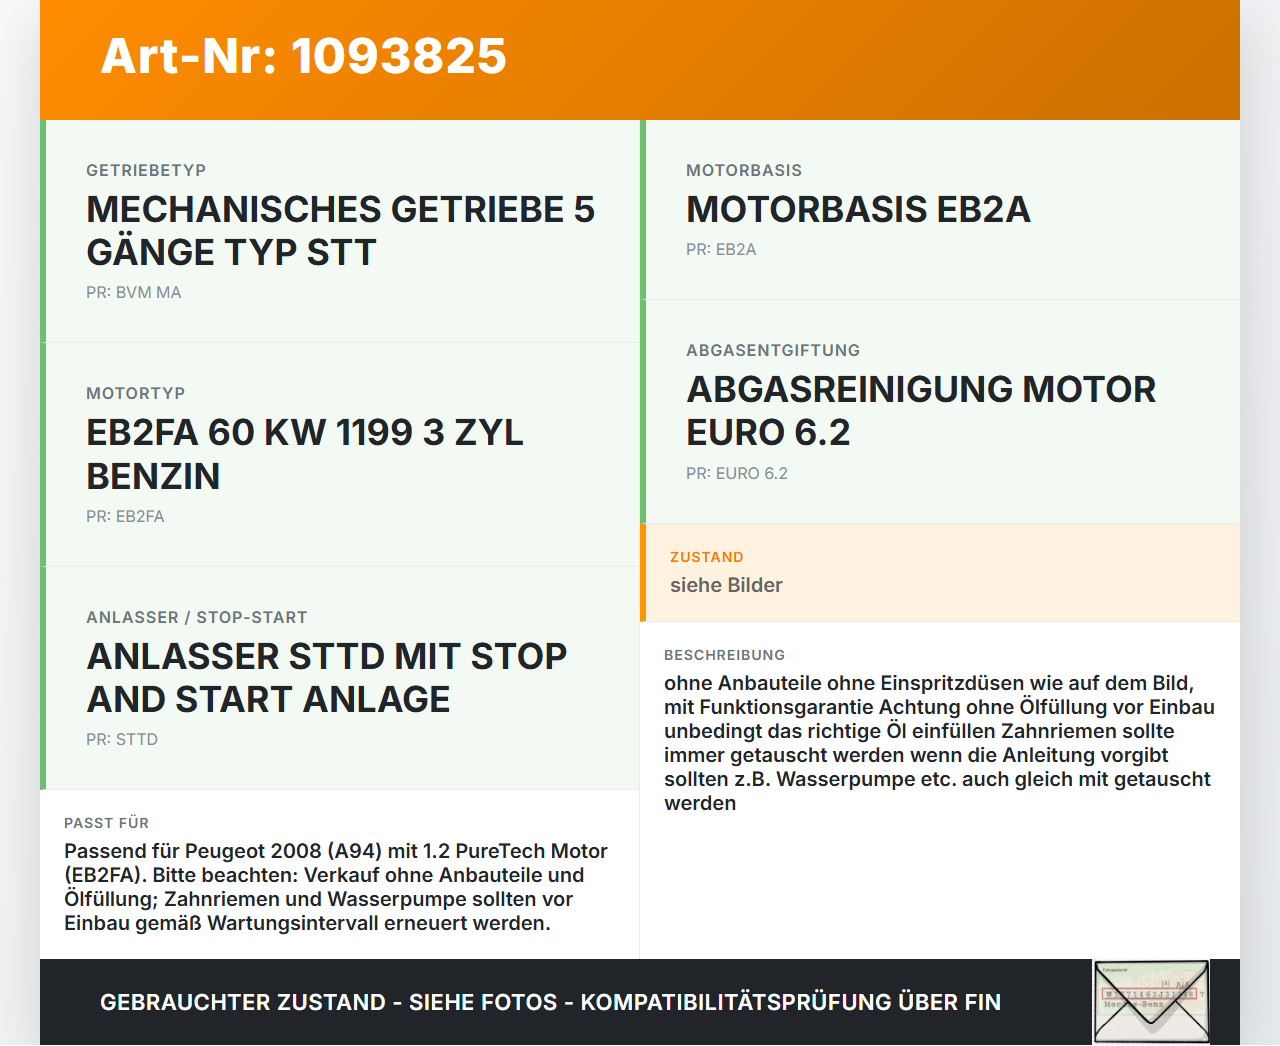Viewport: 1280px width, 1046px height.
Task: Select the Motorbasis EB2A heading
Action: coord(858,210)
